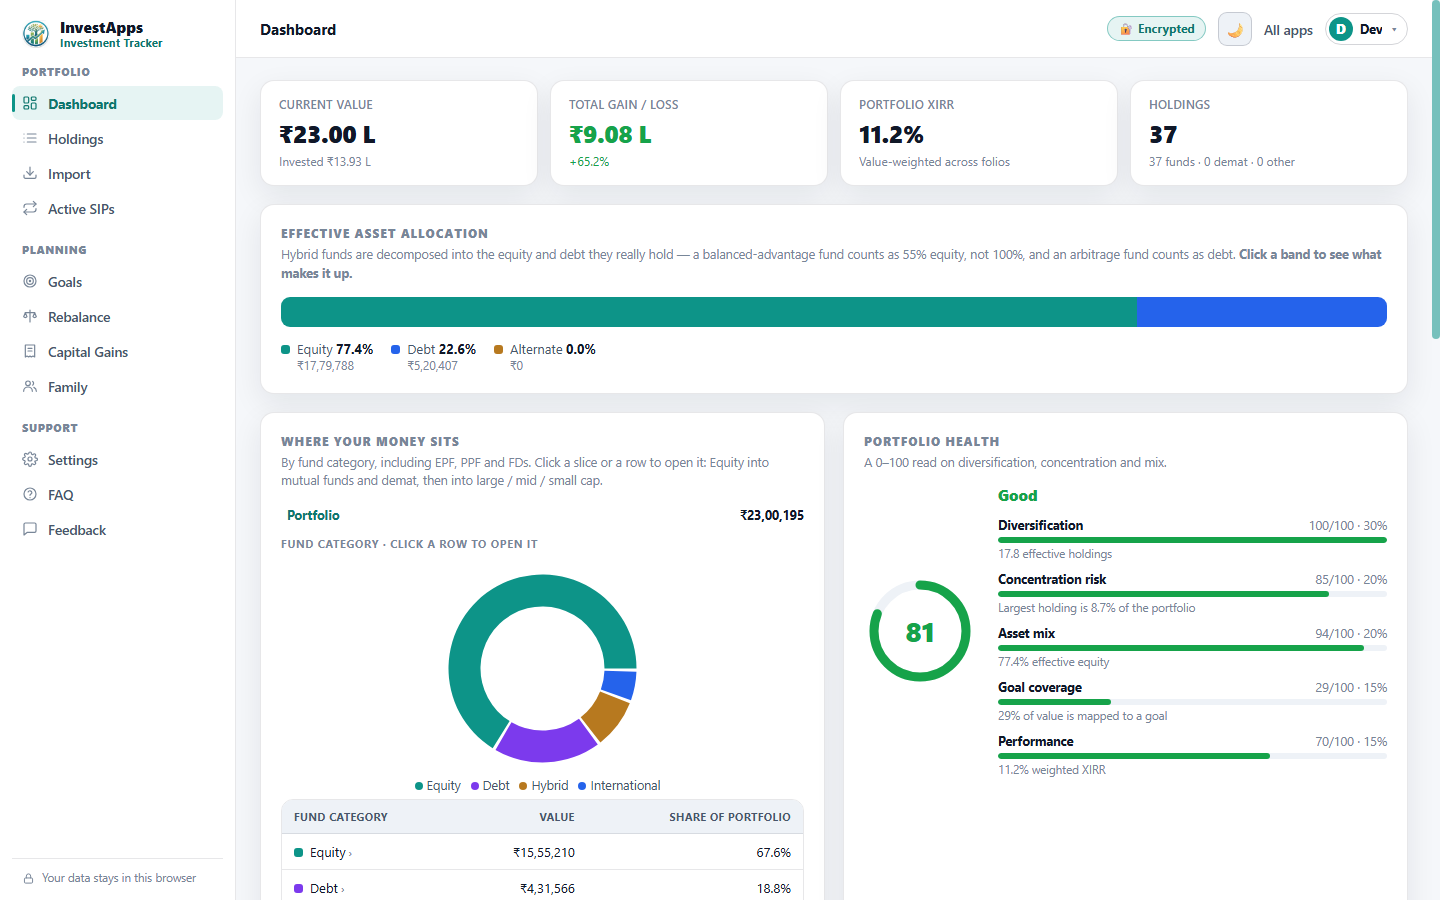Viewport: 1440px width, 900px height.
Task: Click the health score 81 ring
Action: [x=919, y=631]
